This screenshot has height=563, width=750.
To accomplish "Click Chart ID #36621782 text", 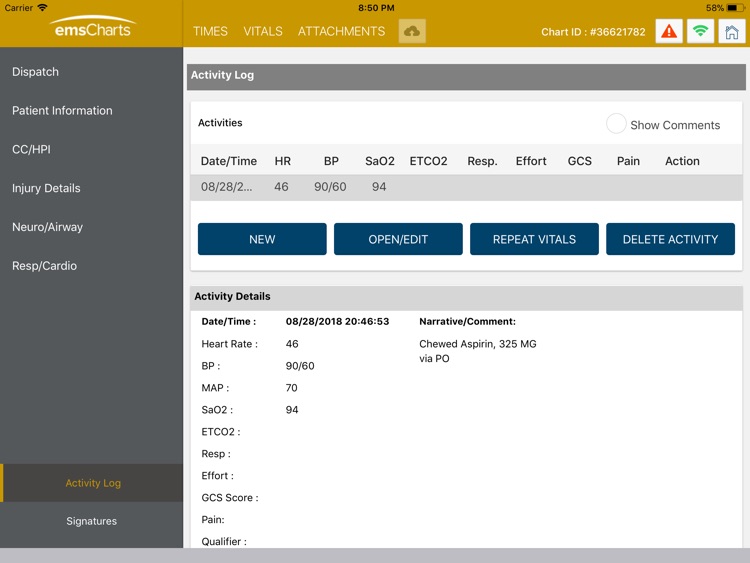I will click(x=593, y=32).
